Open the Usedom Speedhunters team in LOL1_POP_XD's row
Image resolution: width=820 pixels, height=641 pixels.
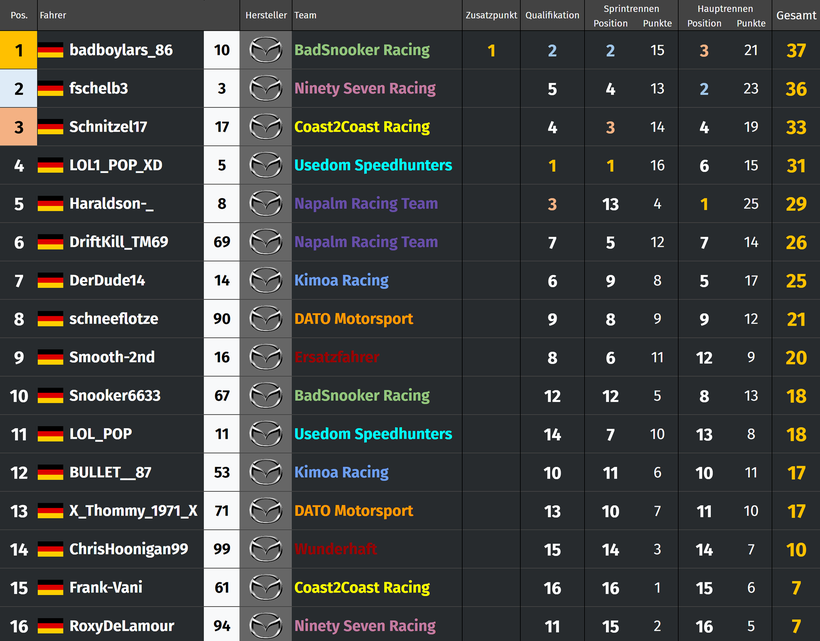click(x=373, y=165)
